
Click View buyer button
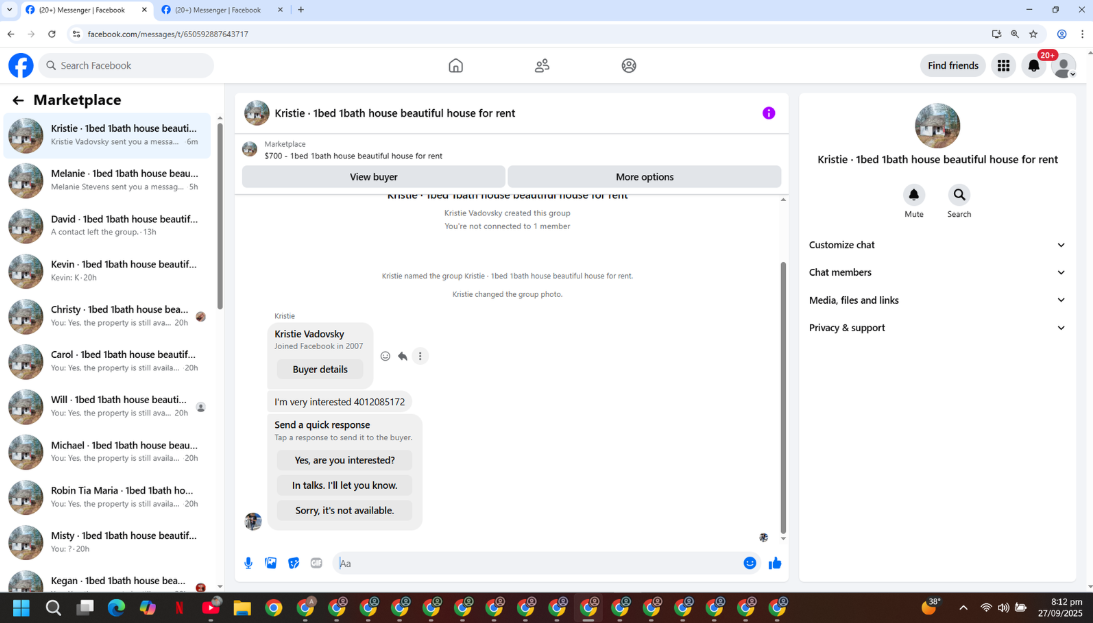374,177
